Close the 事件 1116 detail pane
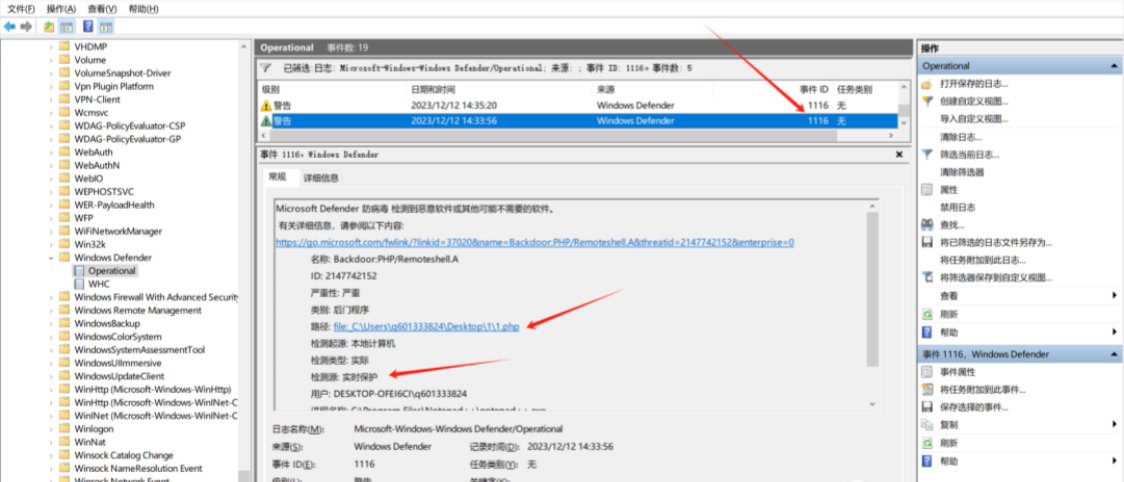The height and width of the screenshot is (482, 1124). tap(899, 154)
